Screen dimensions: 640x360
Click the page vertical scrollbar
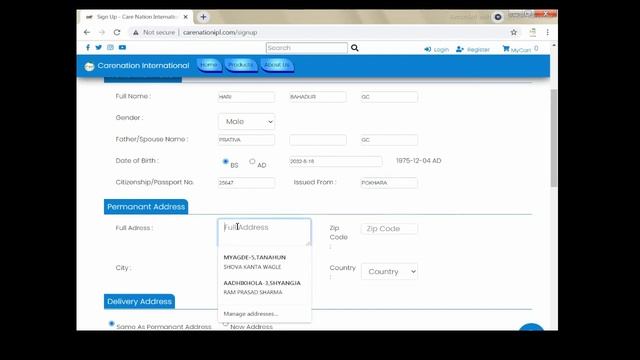click(x=553, y=138)
